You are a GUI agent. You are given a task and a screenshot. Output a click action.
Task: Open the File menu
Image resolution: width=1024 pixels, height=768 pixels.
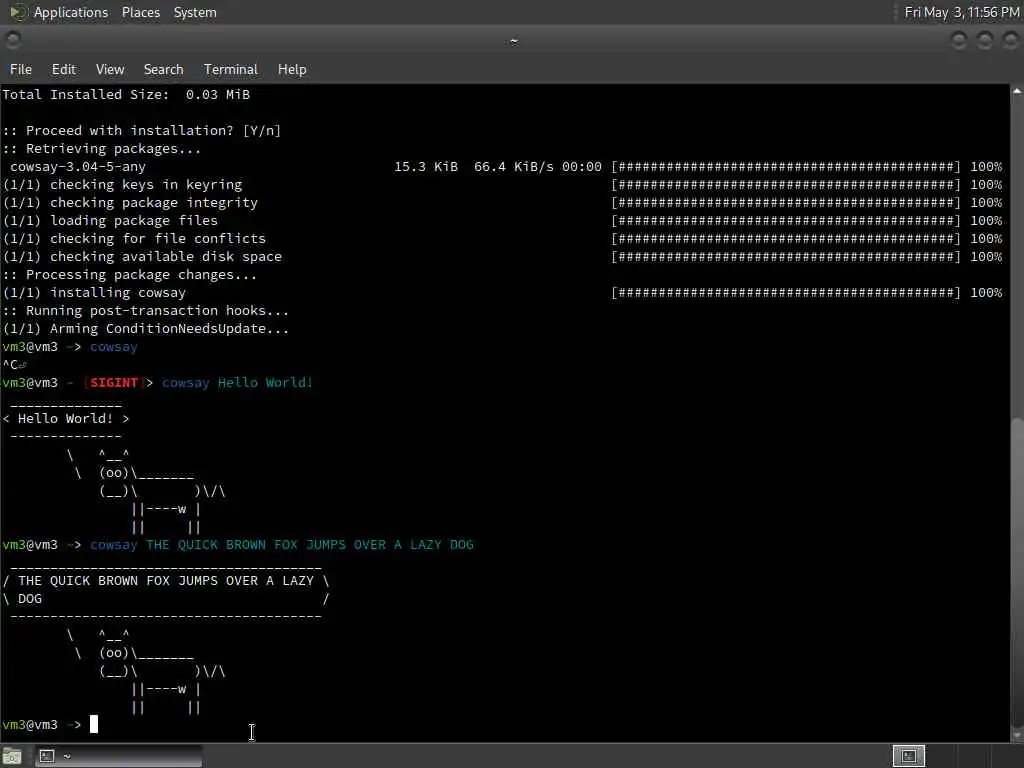pyautogui.click(x=20, y=69)
